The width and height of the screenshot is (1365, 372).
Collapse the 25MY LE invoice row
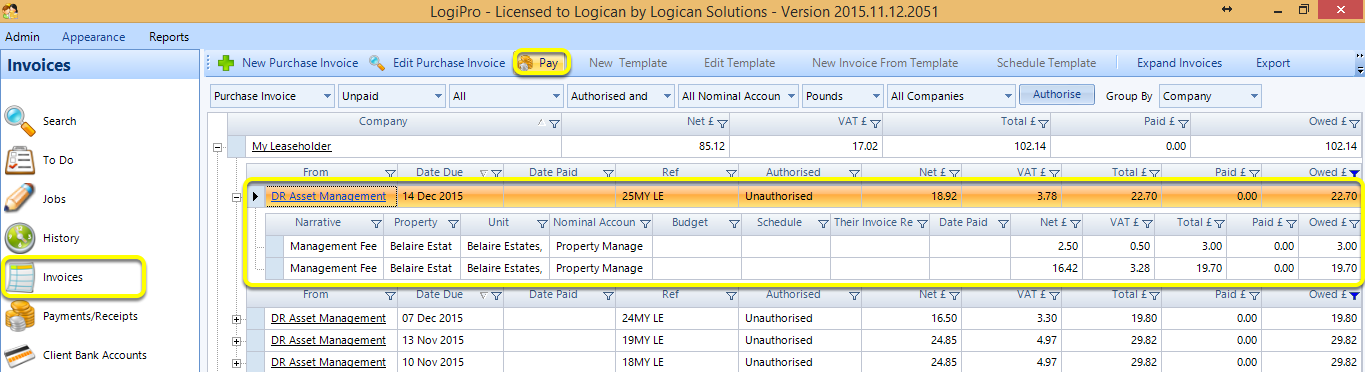[237, 196]
